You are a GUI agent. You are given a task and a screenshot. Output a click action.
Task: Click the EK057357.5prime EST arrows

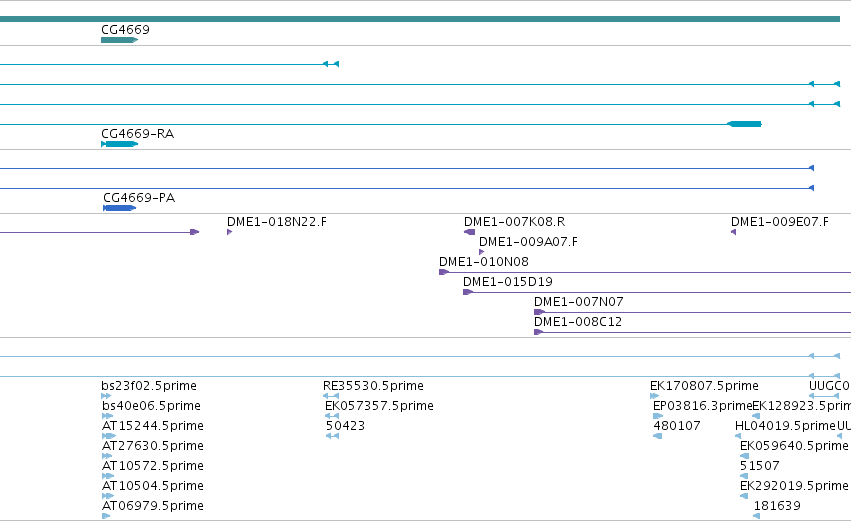coord(332,416)
